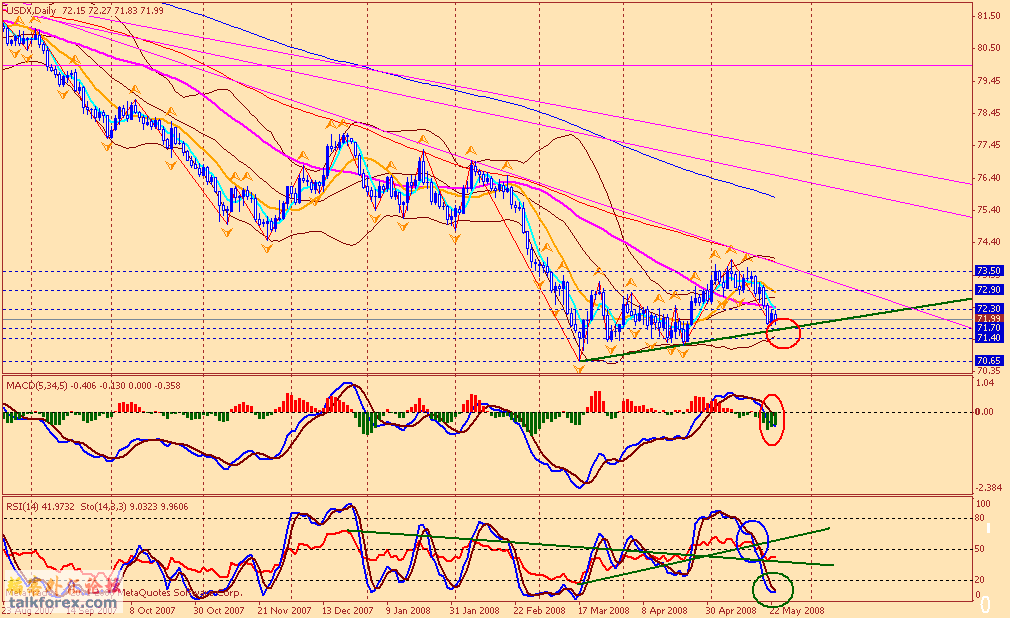Click the 80 oscillator scale value

coord(980,517)
